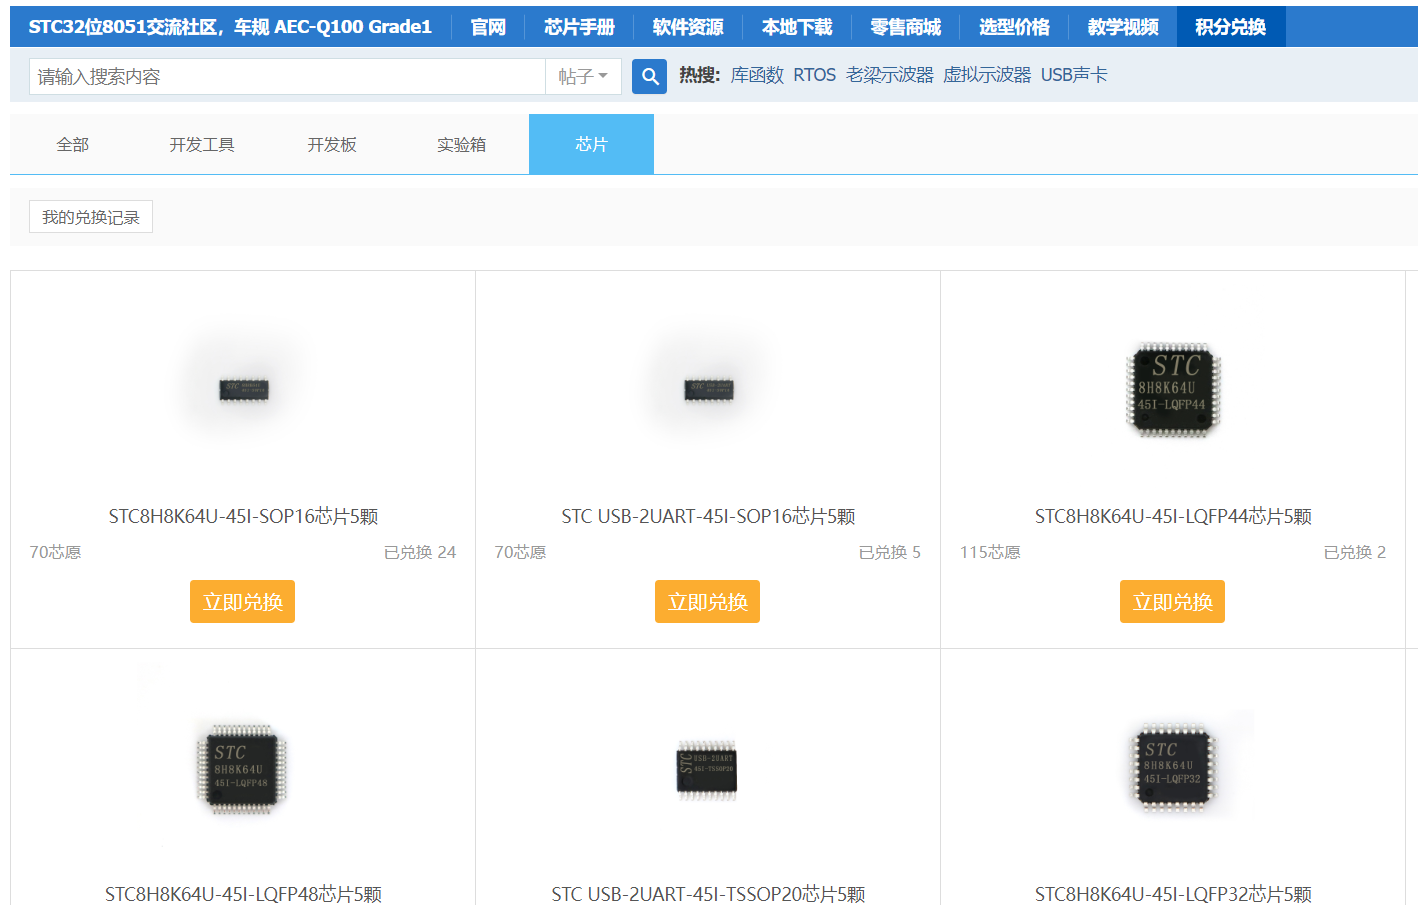Open 教学视频 in the nav bar
The image size is (1418, 905).
(1123, 27)
